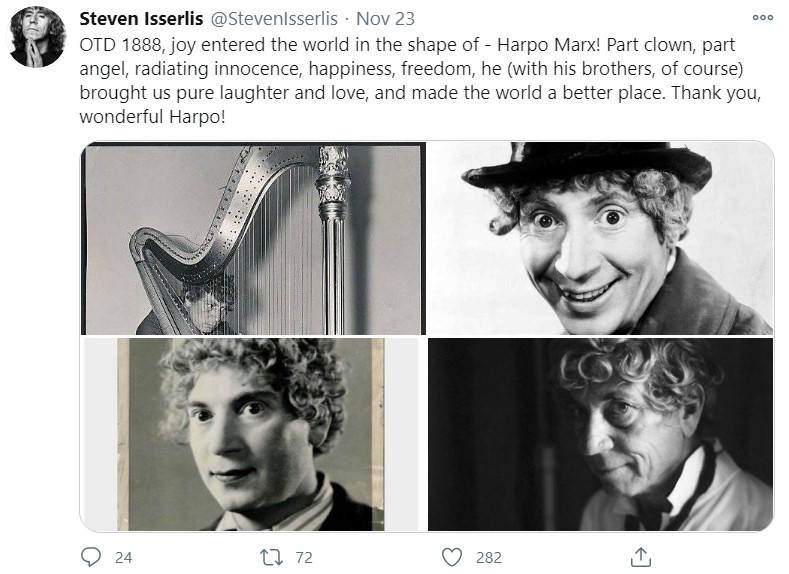Open the sepia curly-haired portrait photo

pyautogui.click(x=252, y=434)
